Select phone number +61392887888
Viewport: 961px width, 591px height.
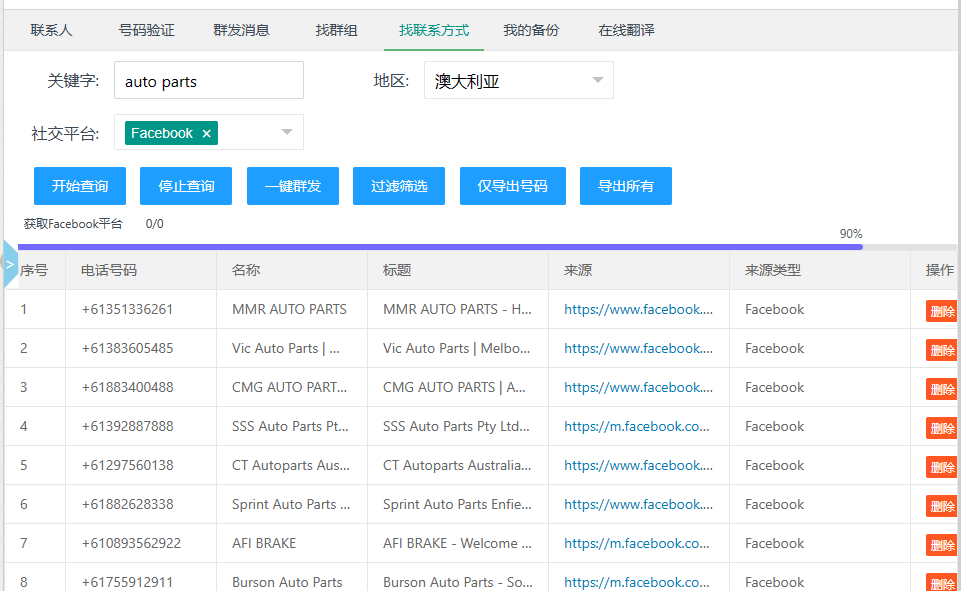click(127, 426)
